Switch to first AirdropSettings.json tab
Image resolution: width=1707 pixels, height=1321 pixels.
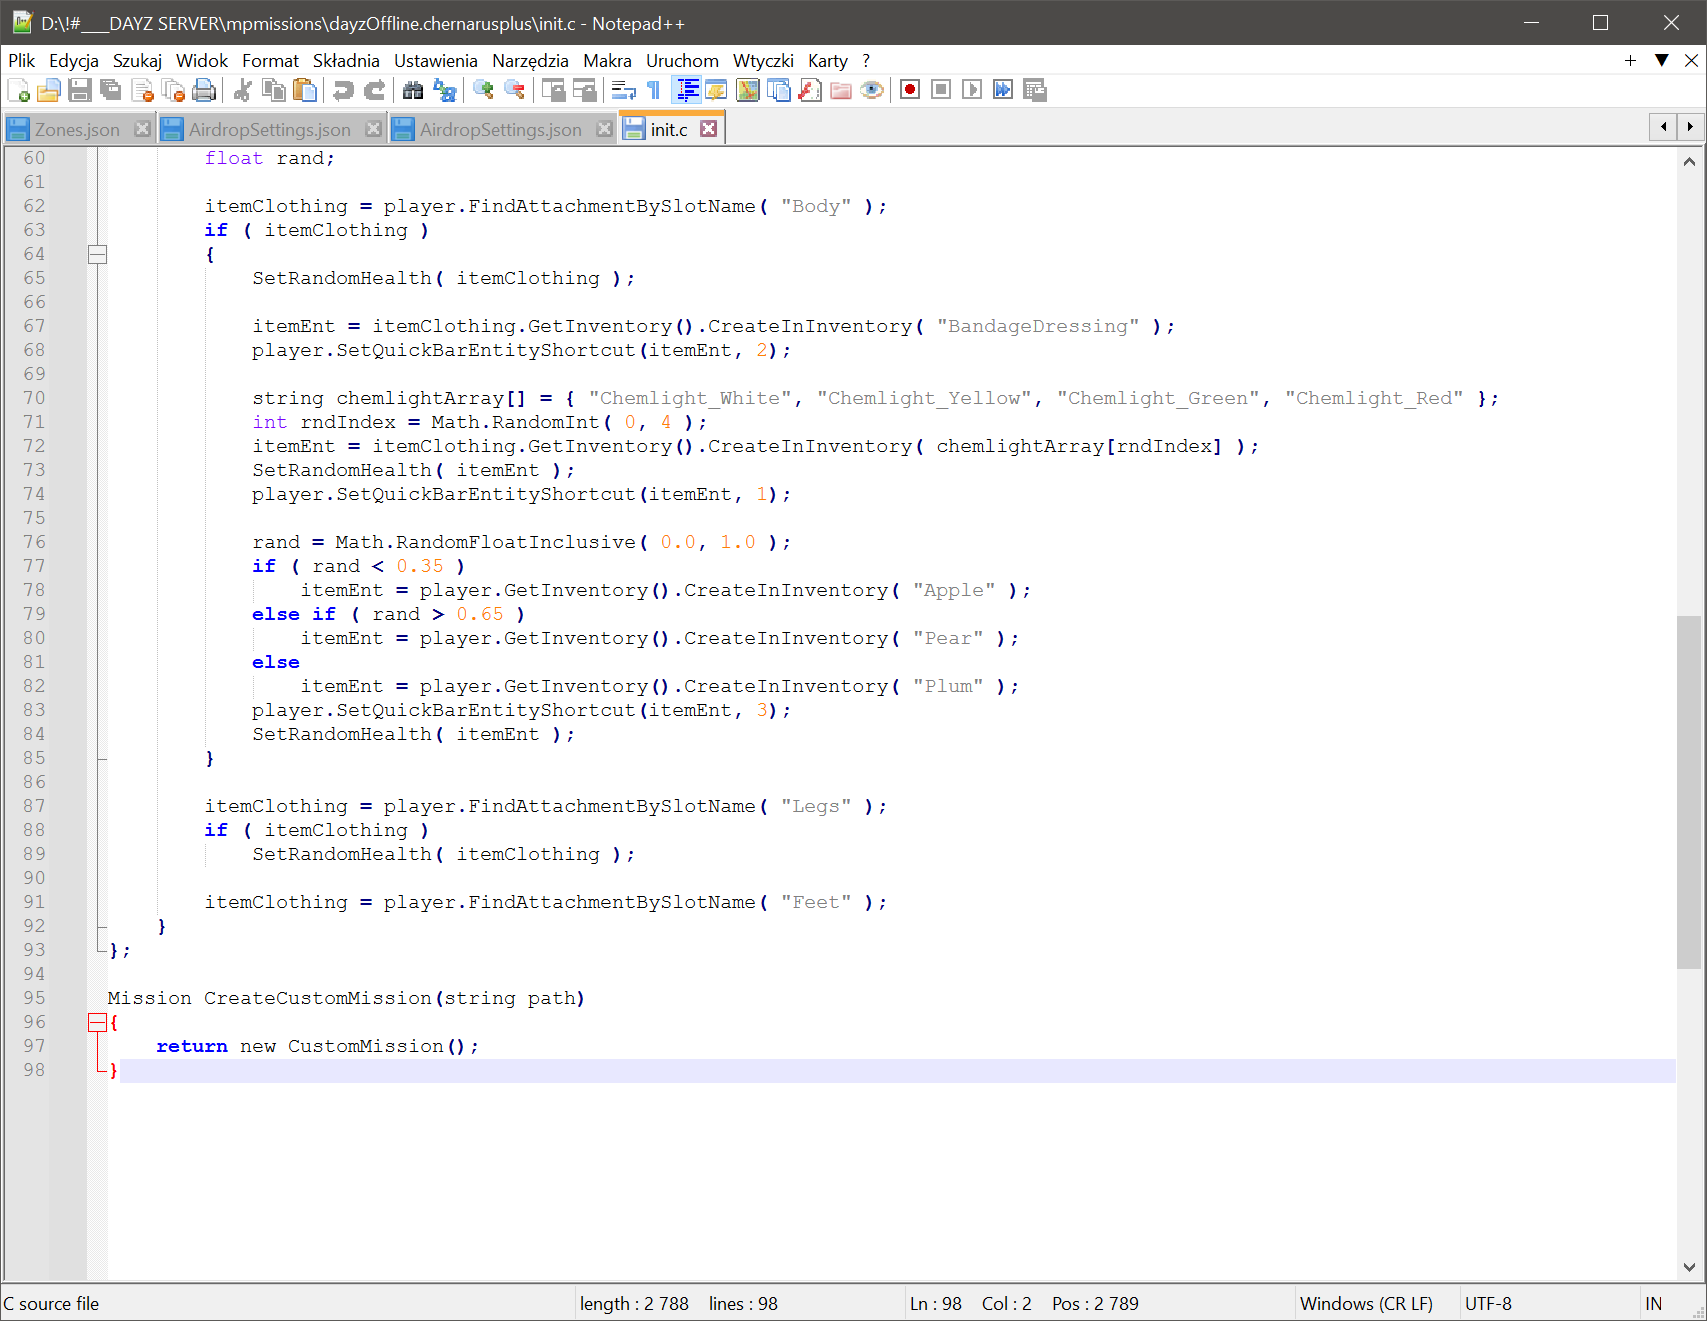[270, 129]
